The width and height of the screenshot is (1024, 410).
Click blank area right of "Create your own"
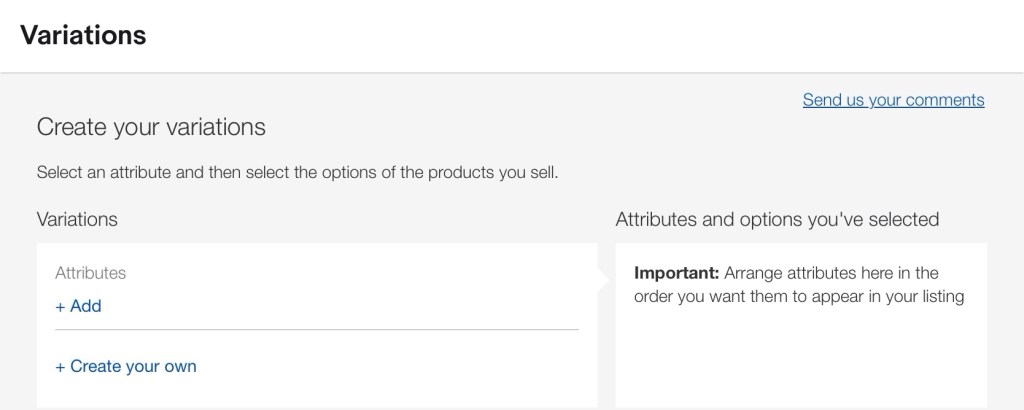pyautogui.click(x=400, y=367)
